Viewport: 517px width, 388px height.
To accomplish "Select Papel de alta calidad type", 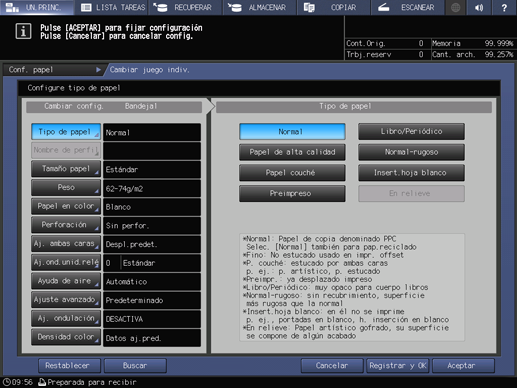I will [x=292, y=152].
